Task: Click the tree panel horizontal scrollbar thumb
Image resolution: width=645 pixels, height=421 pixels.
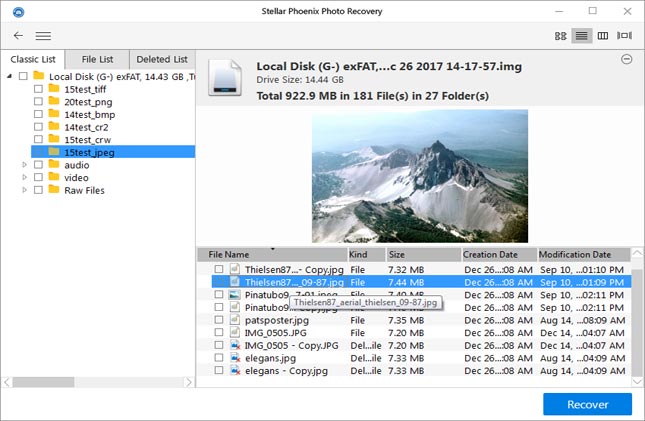Action: 43,382
